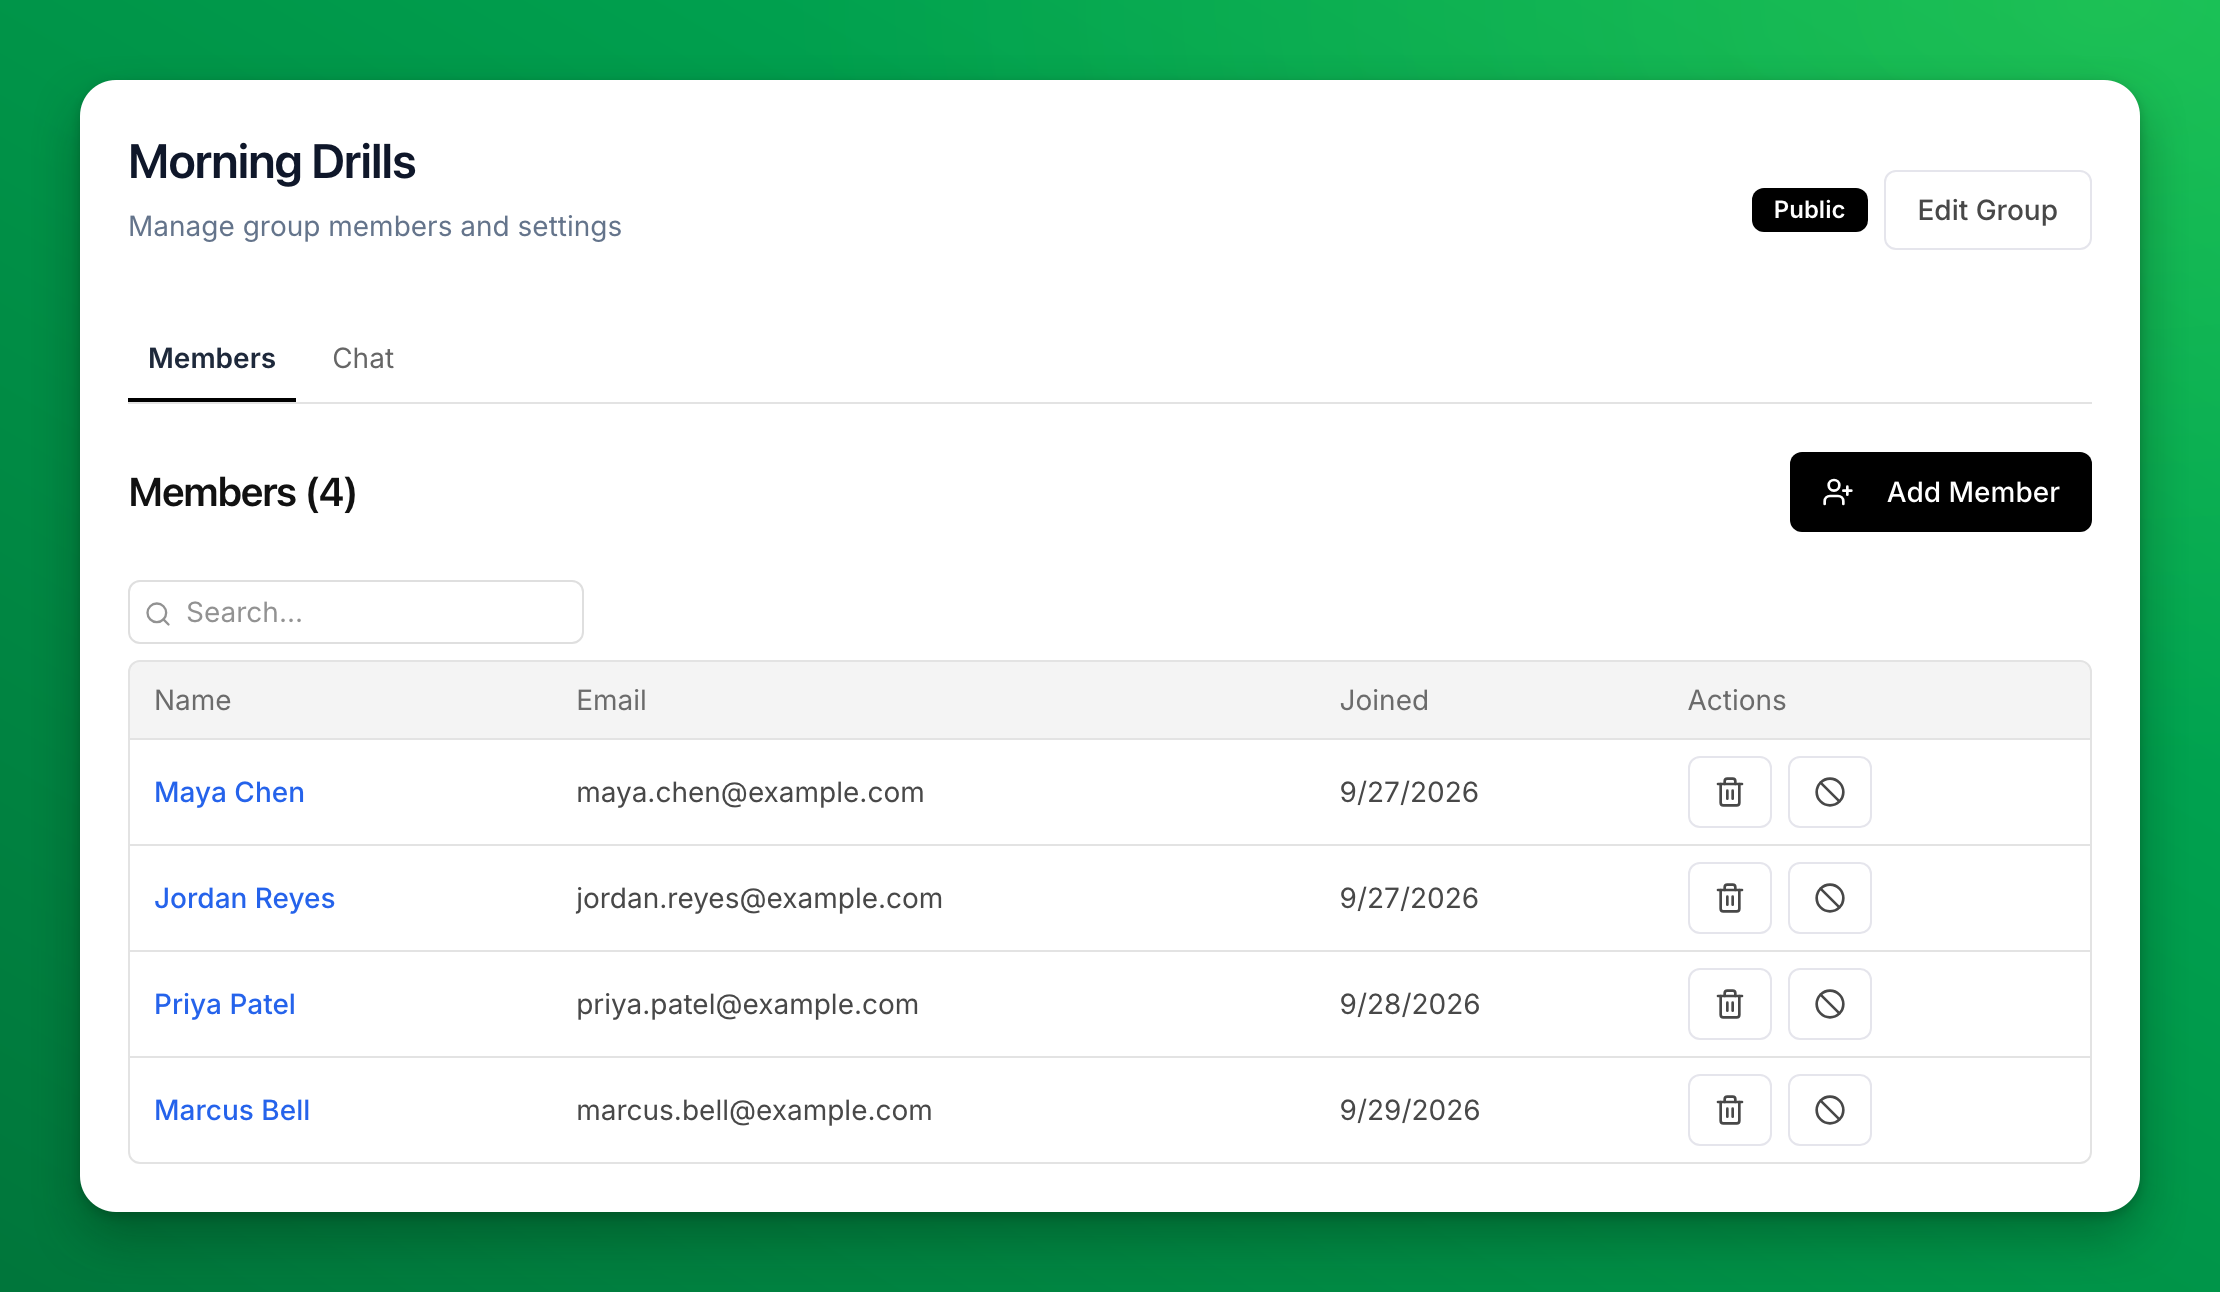Click the Name column header
Image resolution: width=2220 pixels, height=1292 pixels.
193,700
